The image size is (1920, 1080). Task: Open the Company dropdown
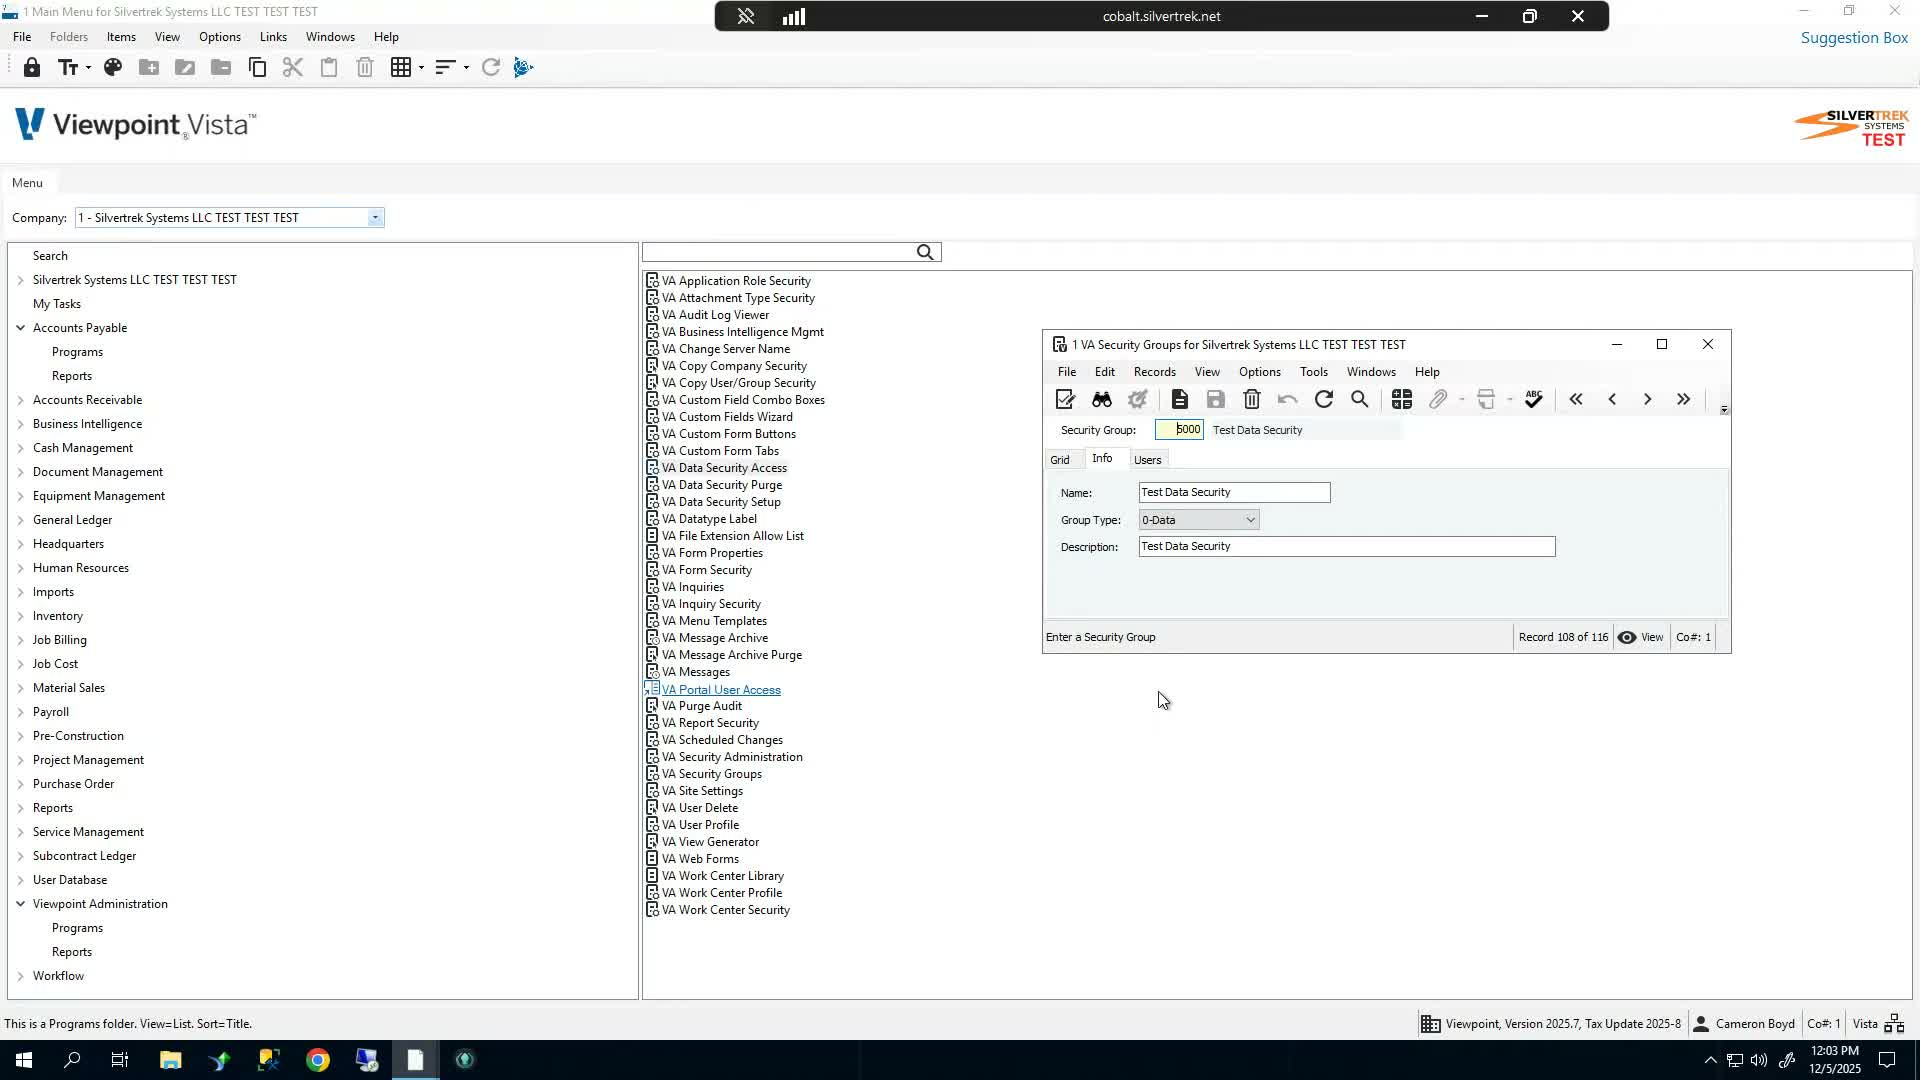coord(375,218)
